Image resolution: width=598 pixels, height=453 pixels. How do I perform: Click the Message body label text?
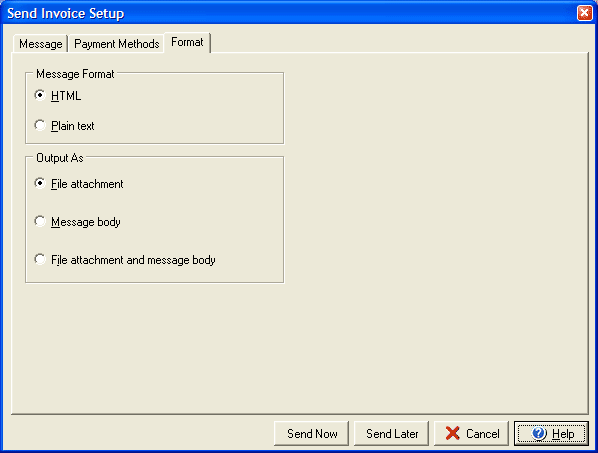pyautogui.click(x=86, y=222)
